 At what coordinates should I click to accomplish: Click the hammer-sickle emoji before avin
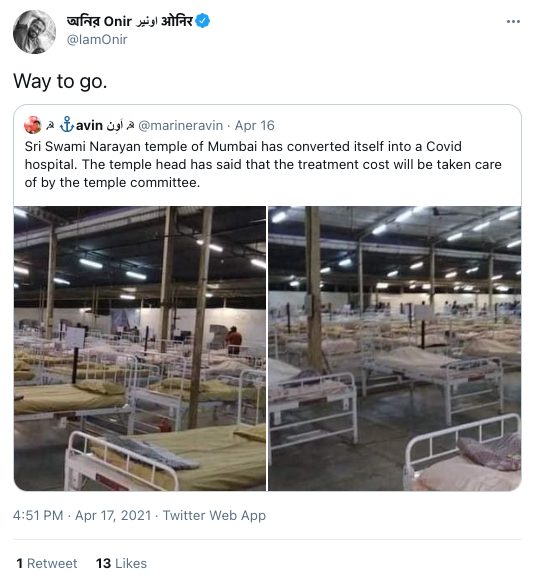(50, 126)
